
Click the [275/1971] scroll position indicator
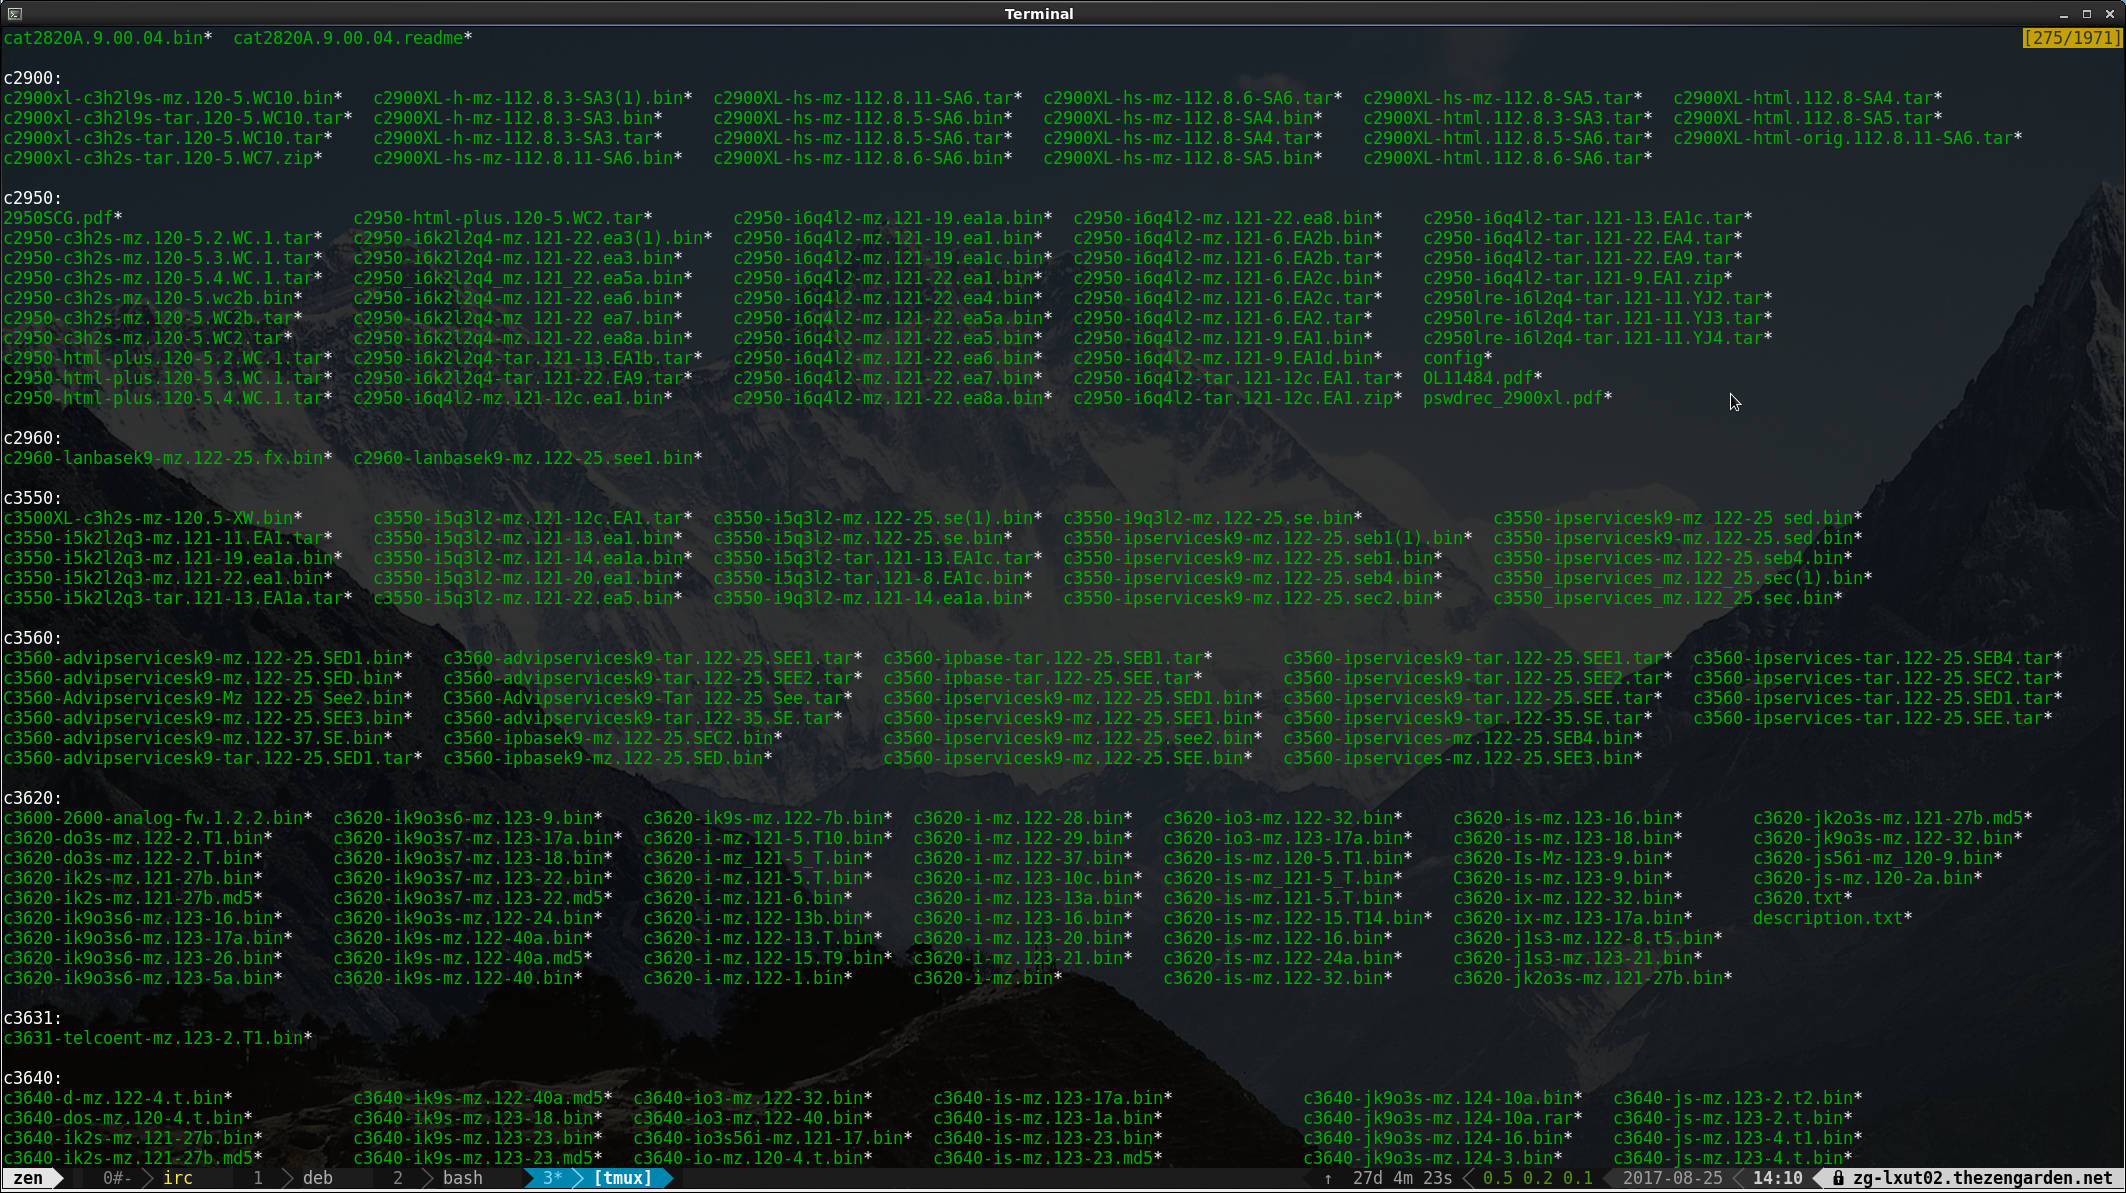pyautogui.click(x=2071, y=38)
